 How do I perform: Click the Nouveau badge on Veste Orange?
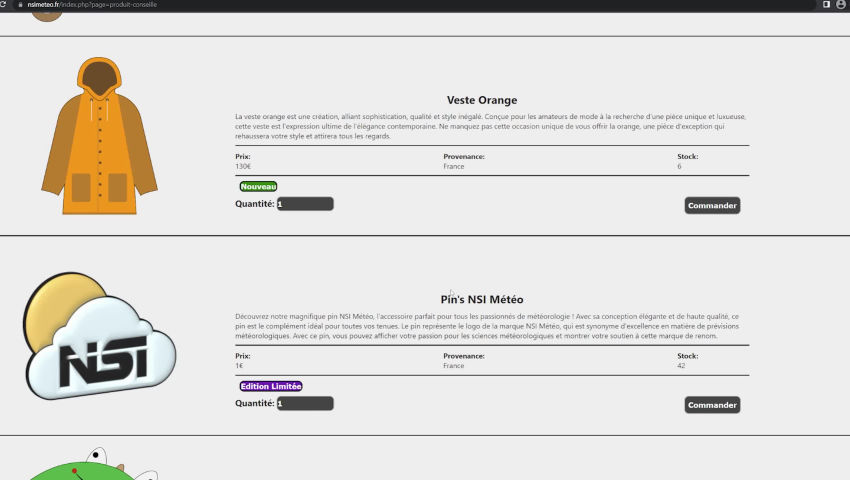[258, 186]
